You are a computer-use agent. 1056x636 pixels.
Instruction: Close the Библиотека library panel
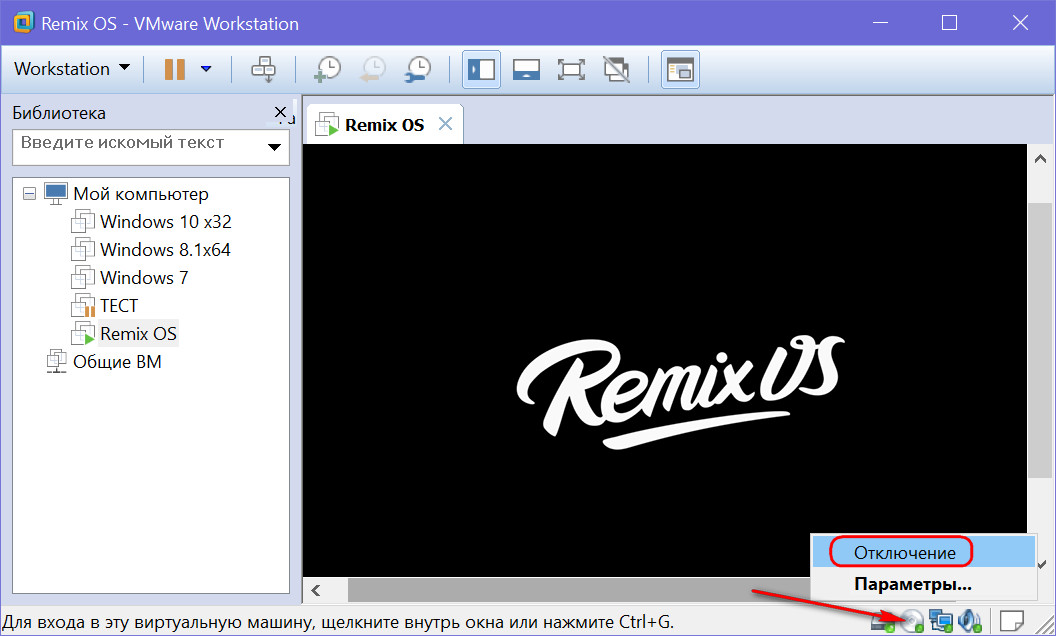click(x=281, y=112)
